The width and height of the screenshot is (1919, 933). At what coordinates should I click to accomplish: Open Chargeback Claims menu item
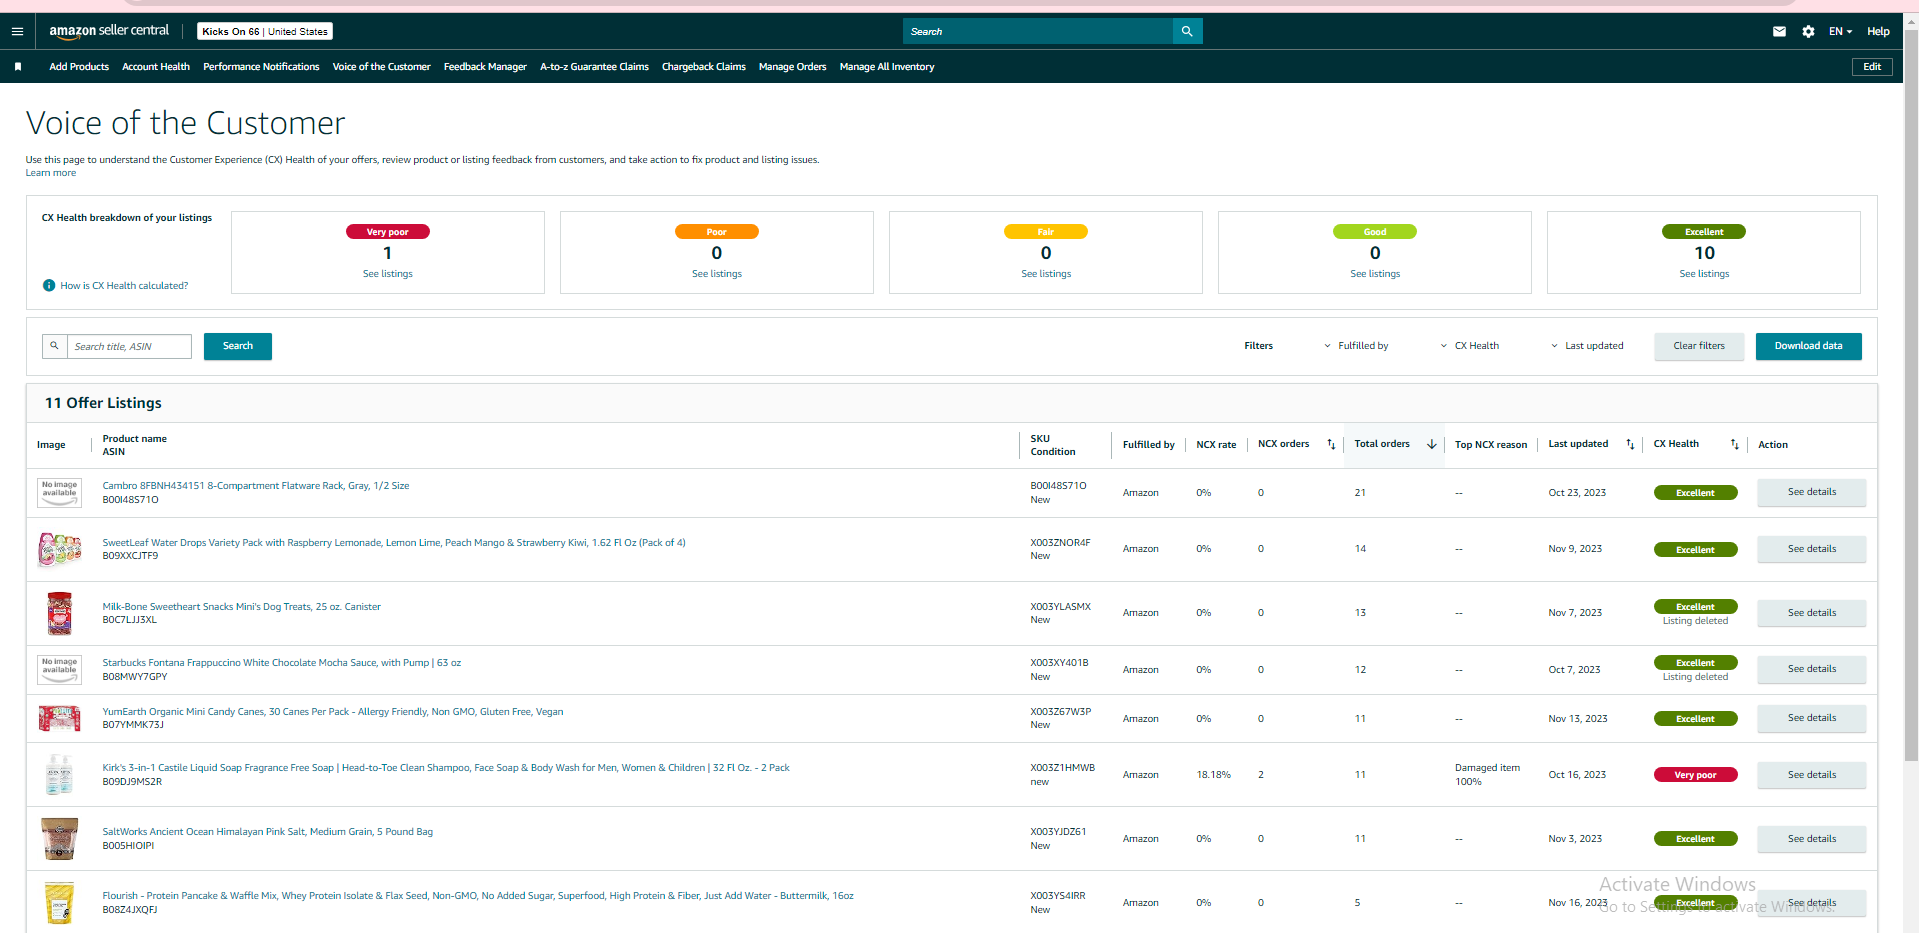click(704, 67)
